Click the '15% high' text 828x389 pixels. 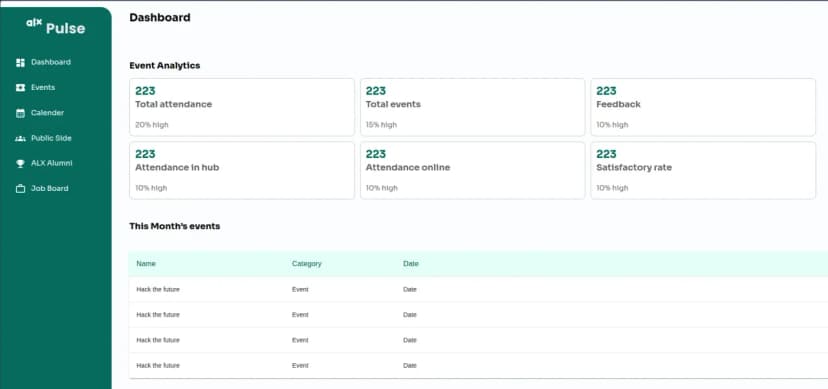[x=381, y=125]
